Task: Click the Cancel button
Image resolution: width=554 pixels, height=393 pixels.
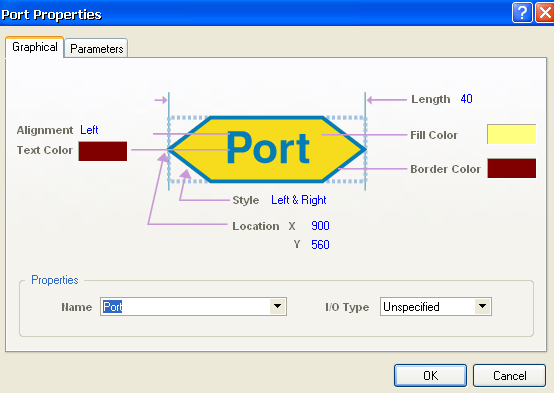Action: (x=509, y=376)
